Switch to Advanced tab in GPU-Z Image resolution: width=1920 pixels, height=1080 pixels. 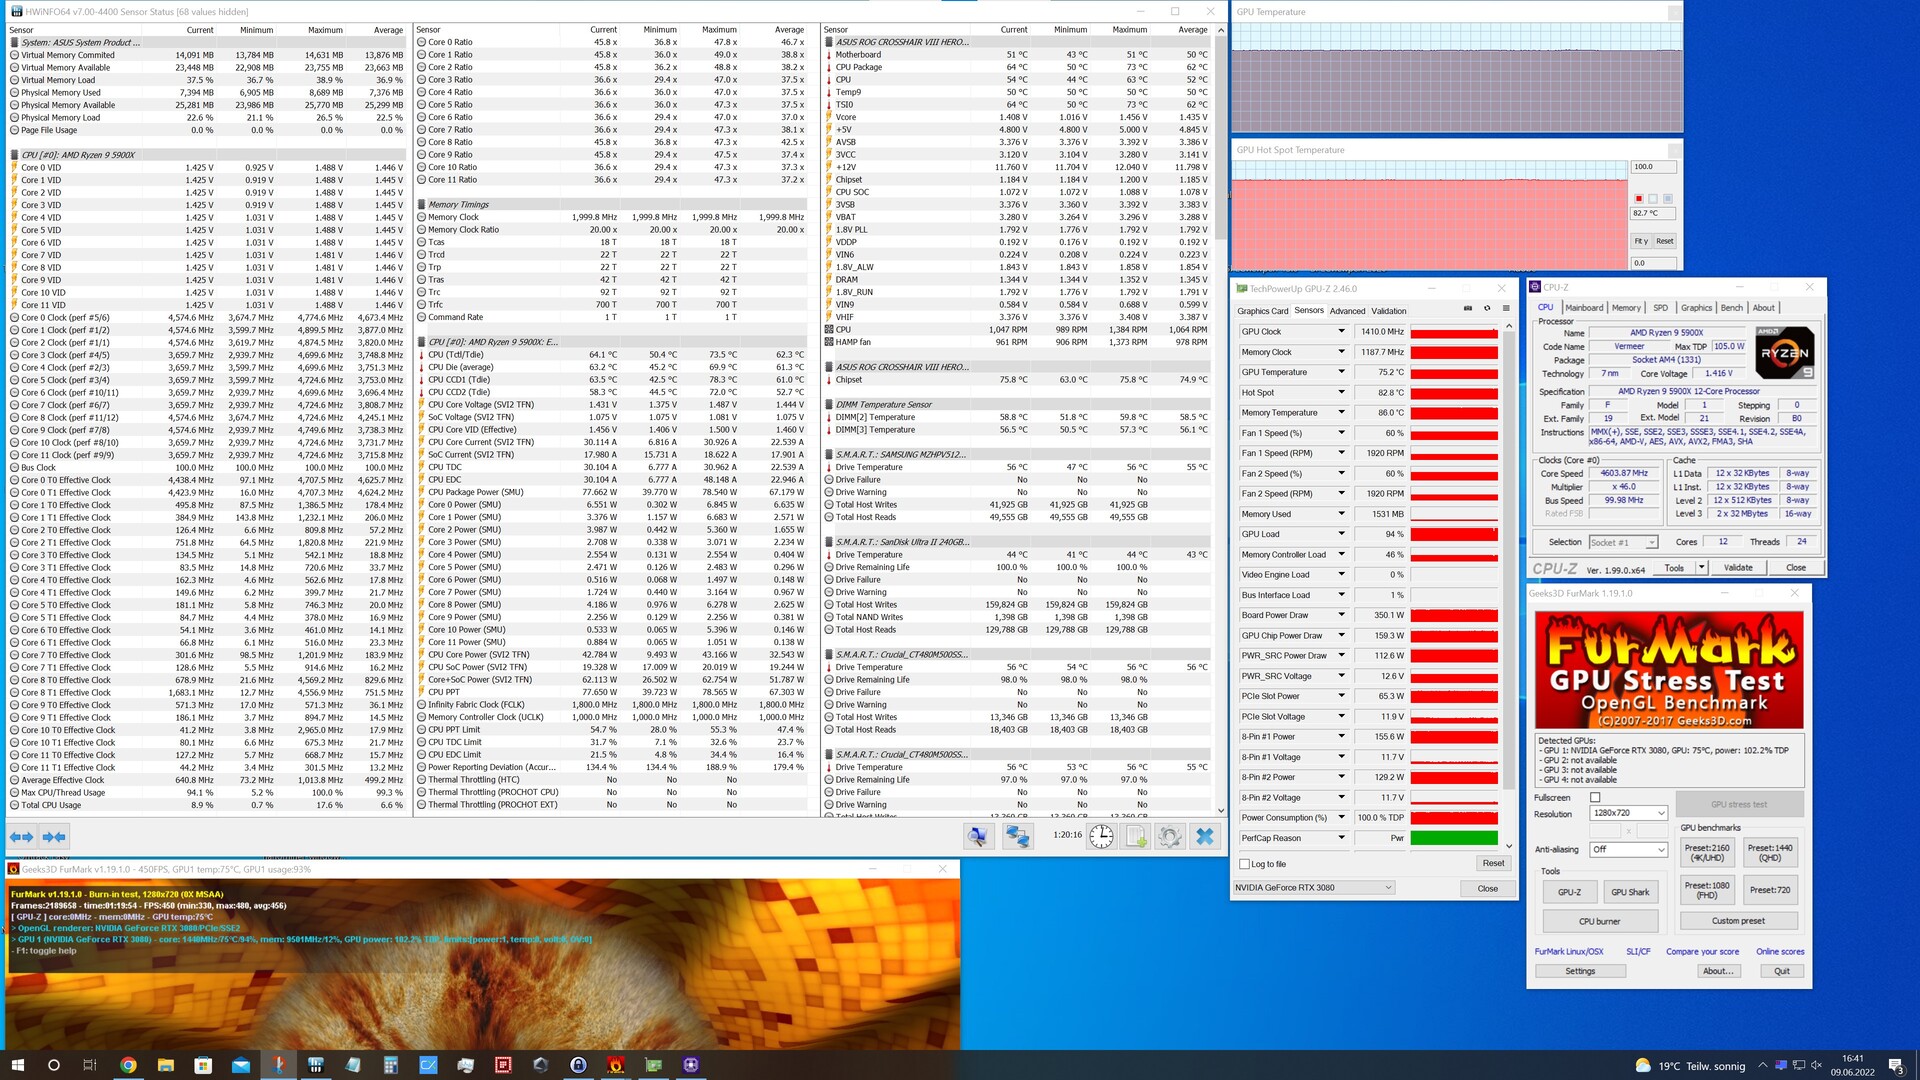point(1347,311)
